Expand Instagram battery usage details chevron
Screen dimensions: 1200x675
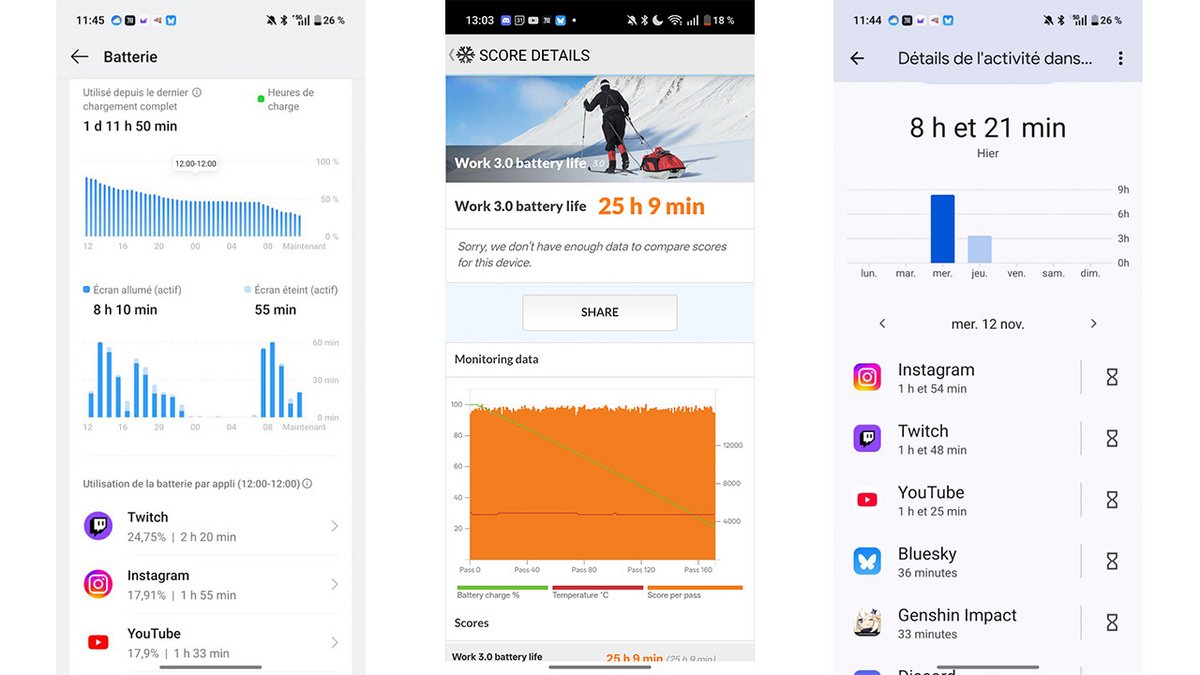(334, 584)
